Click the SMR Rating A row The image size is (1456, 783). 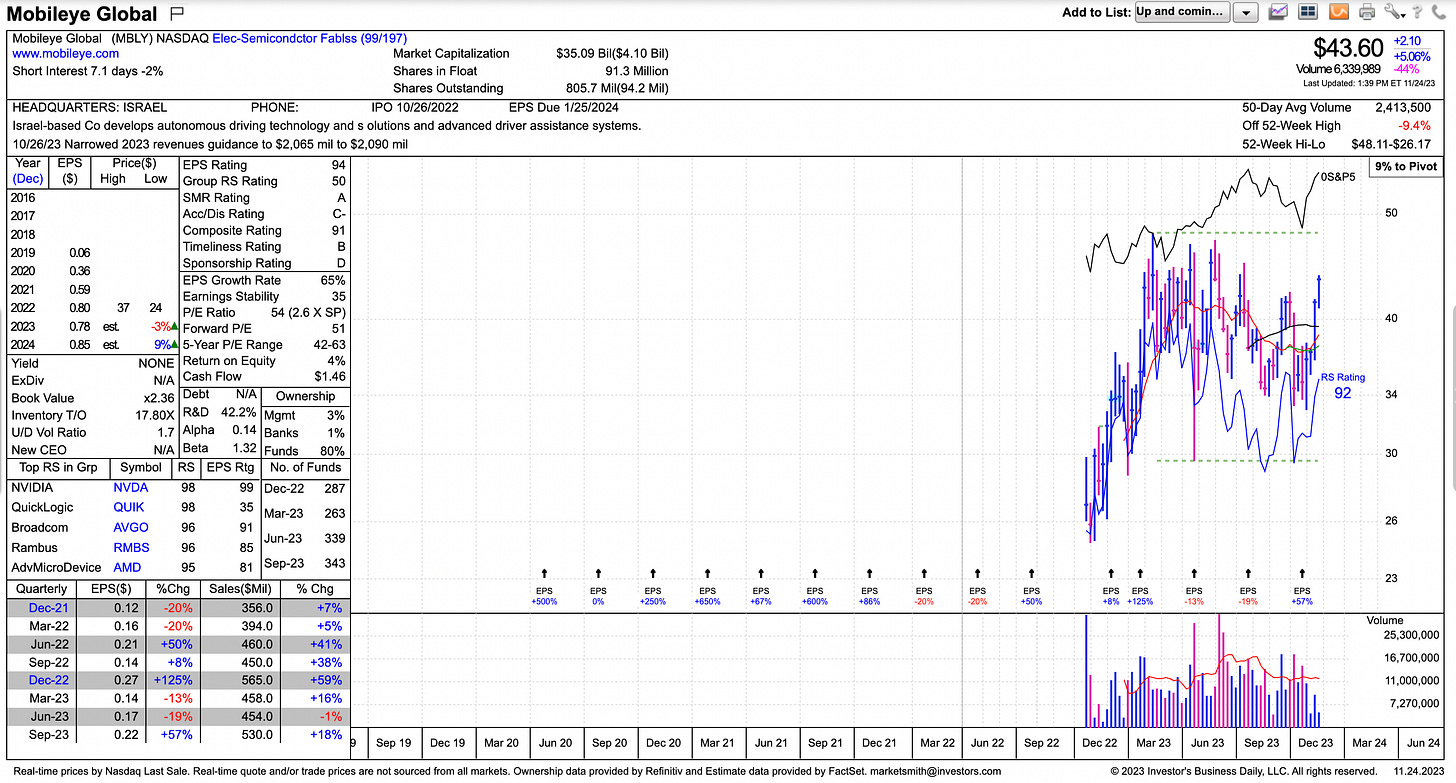point(264,198)
